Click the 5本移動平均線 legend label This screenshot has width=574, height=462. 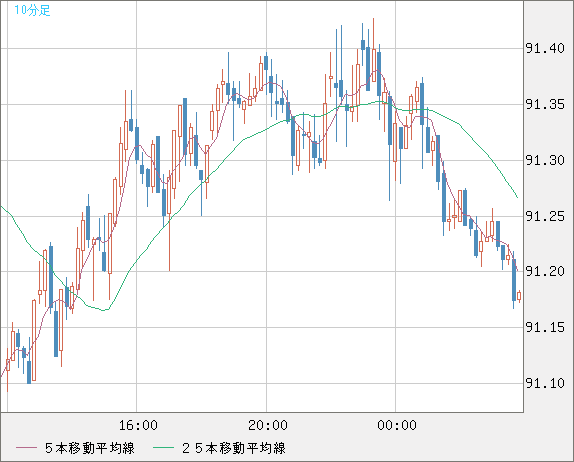(90, 448)
